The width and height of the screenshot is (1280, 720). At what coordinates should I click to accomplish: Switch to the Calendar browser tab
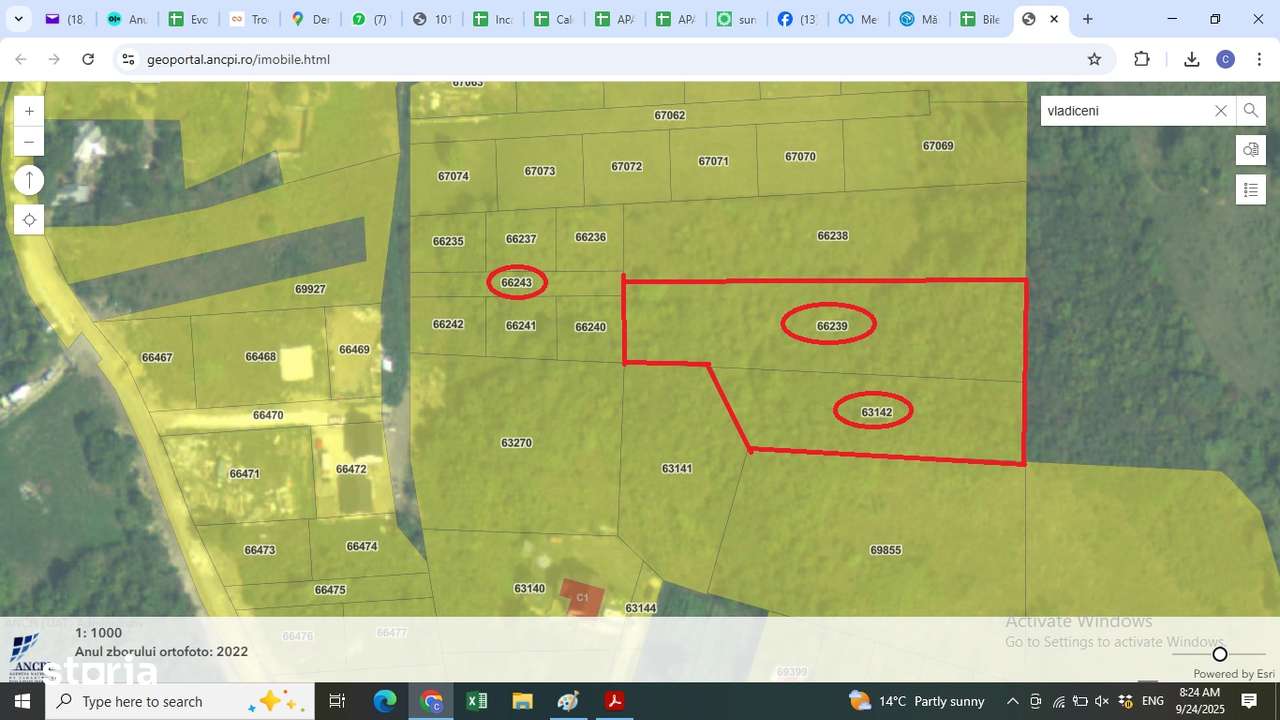pyautogui.click(x=553, y=18)
